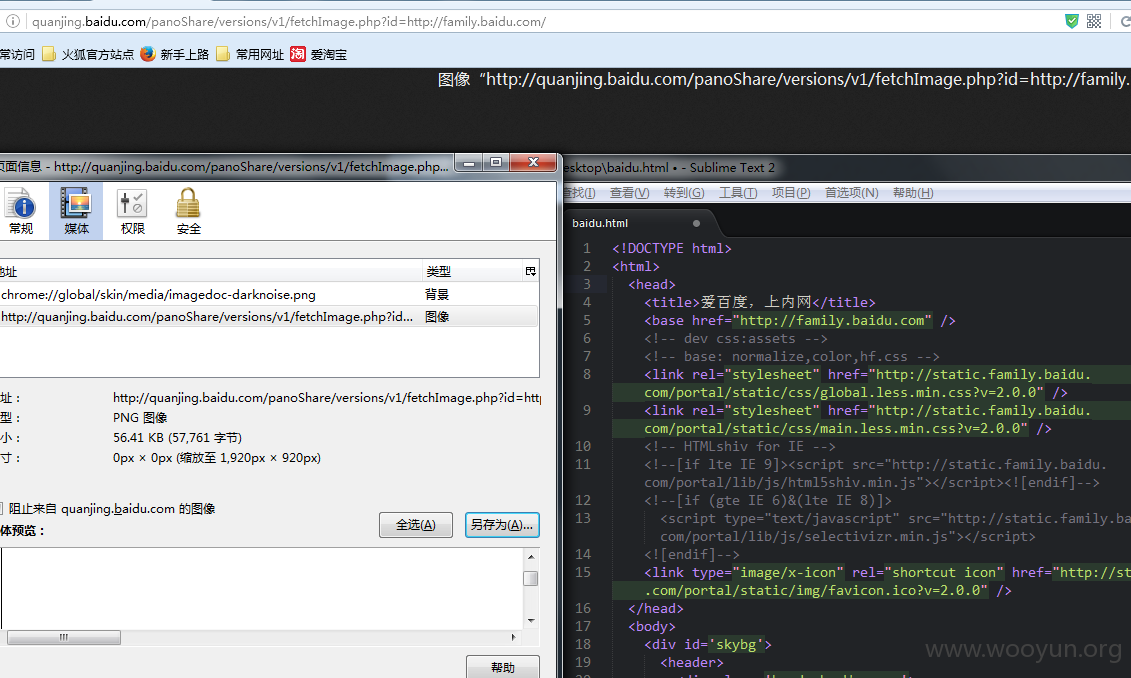Maximize the page info dialog window
Screen dimensions: 1131x678
[x=496, y=162]
